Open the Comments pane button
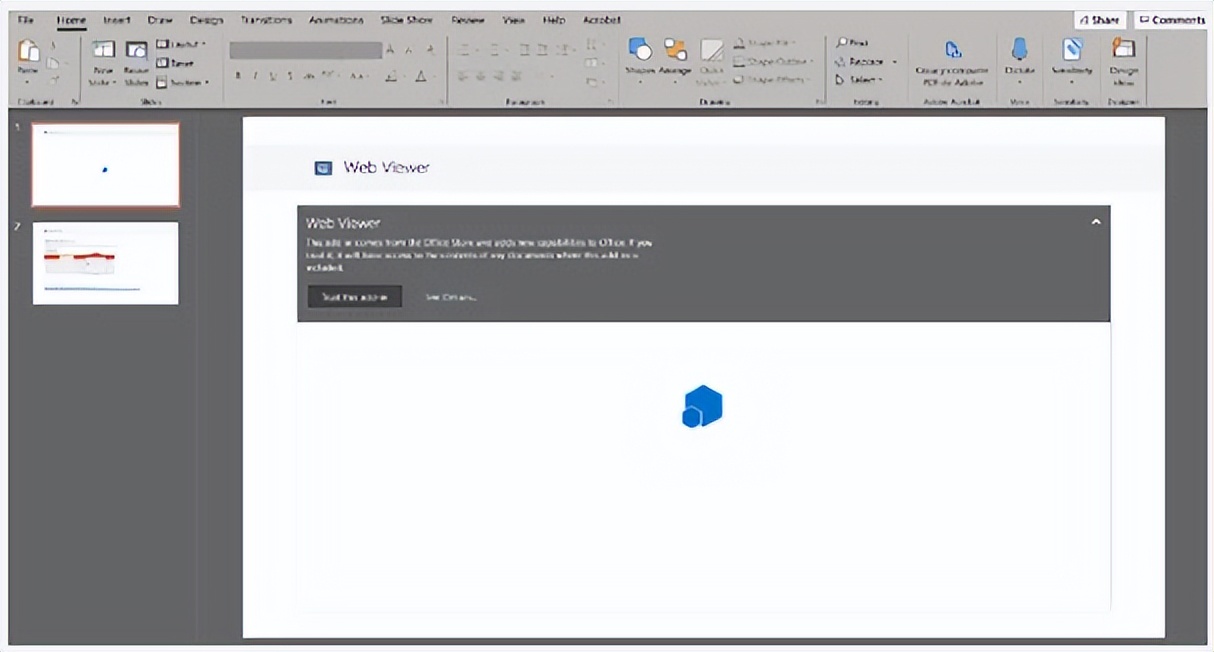Viewport: 1214px width, 652px height. tap(1172, 20)
